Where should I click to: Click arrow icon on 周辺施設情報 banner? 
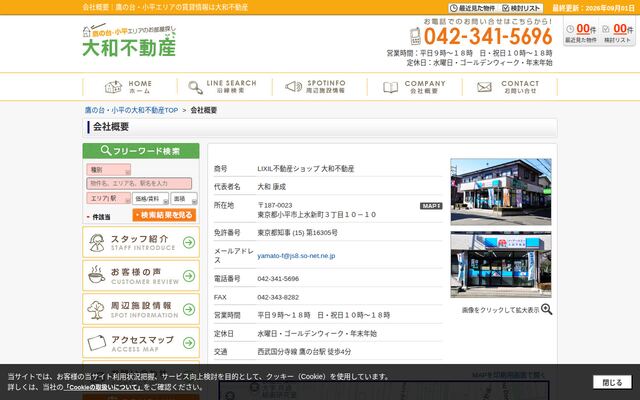point(189,309)
